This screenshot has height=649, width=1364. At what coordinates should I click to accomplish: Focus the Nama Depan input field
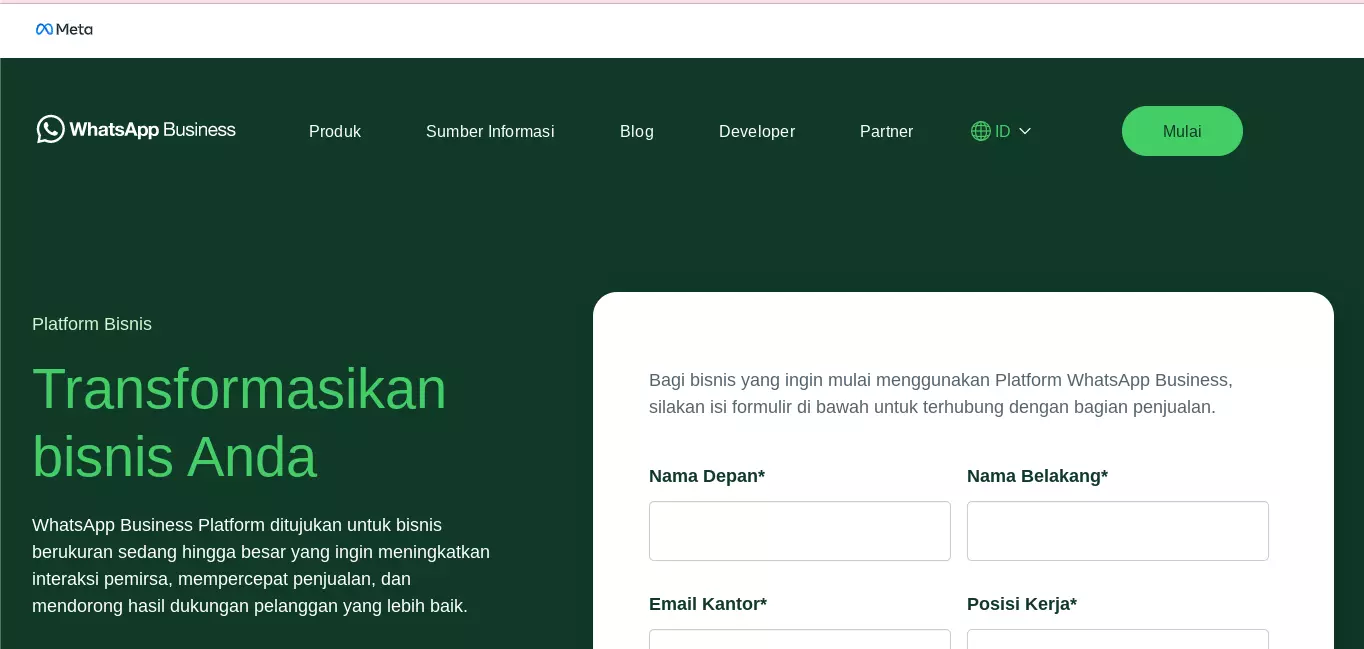click(x=800, y=531)
